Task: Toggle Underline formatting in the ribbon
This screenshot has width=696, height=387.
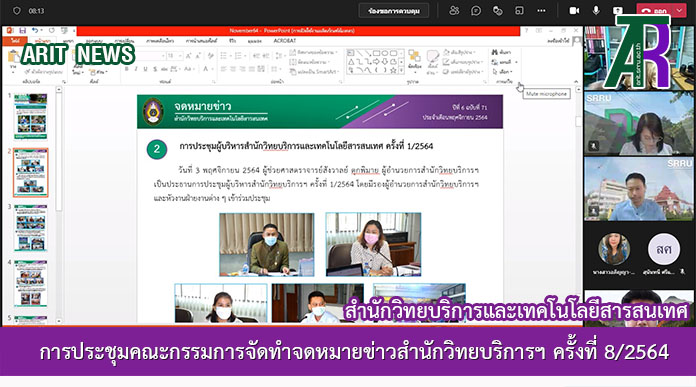Action: coord(145,69)
